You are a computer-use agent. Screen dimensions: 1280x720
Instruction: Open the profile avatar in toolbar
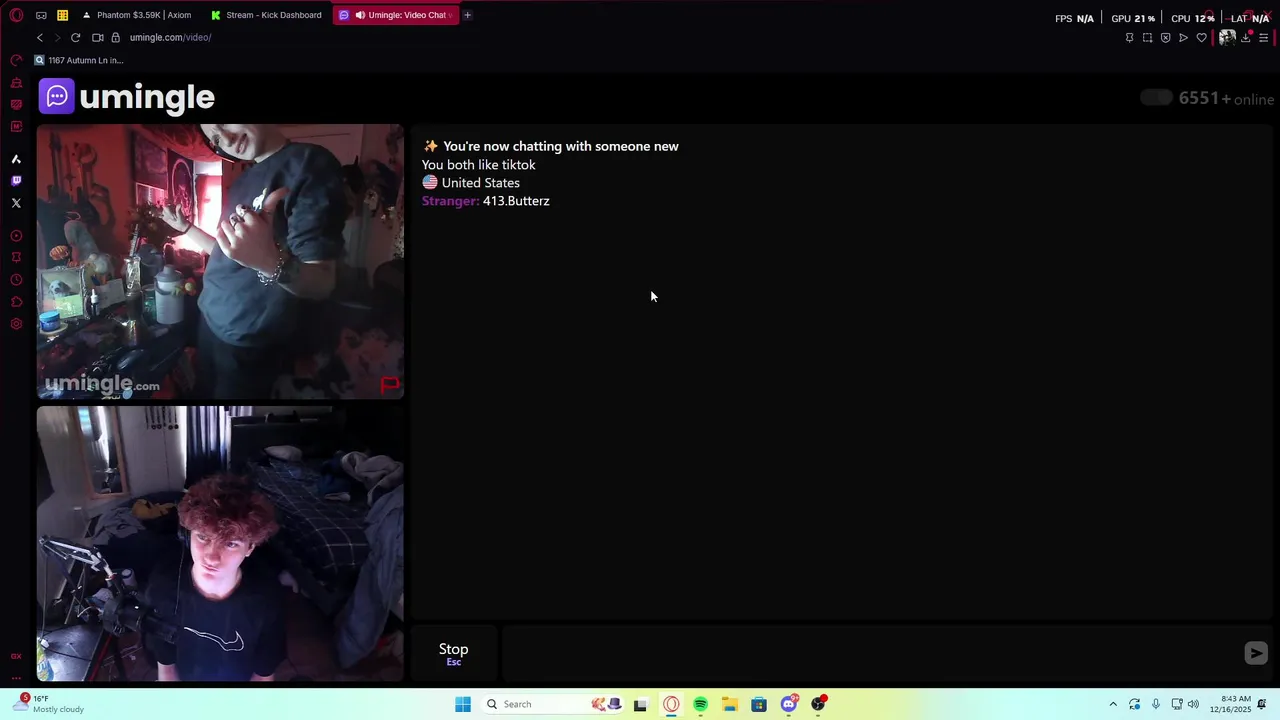click(x=1227, y=37)
